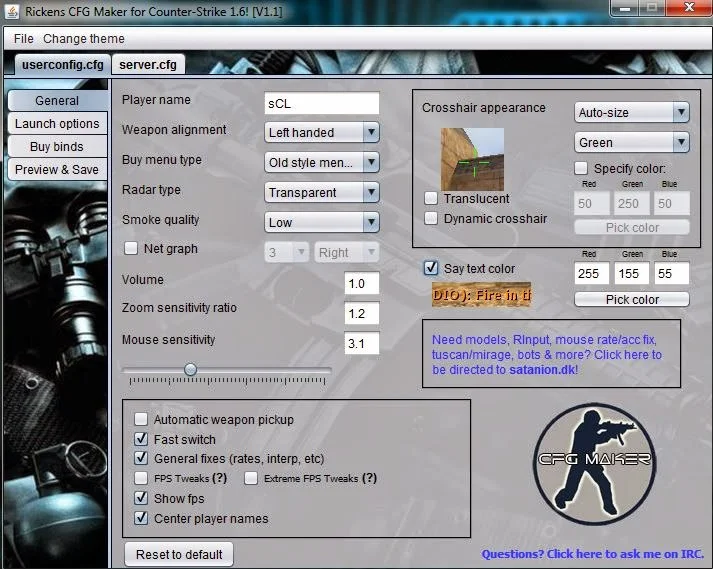This screenshot has height=569, width=713.
Task: Click the say text color preview image
Action: (x=482, y=295)
